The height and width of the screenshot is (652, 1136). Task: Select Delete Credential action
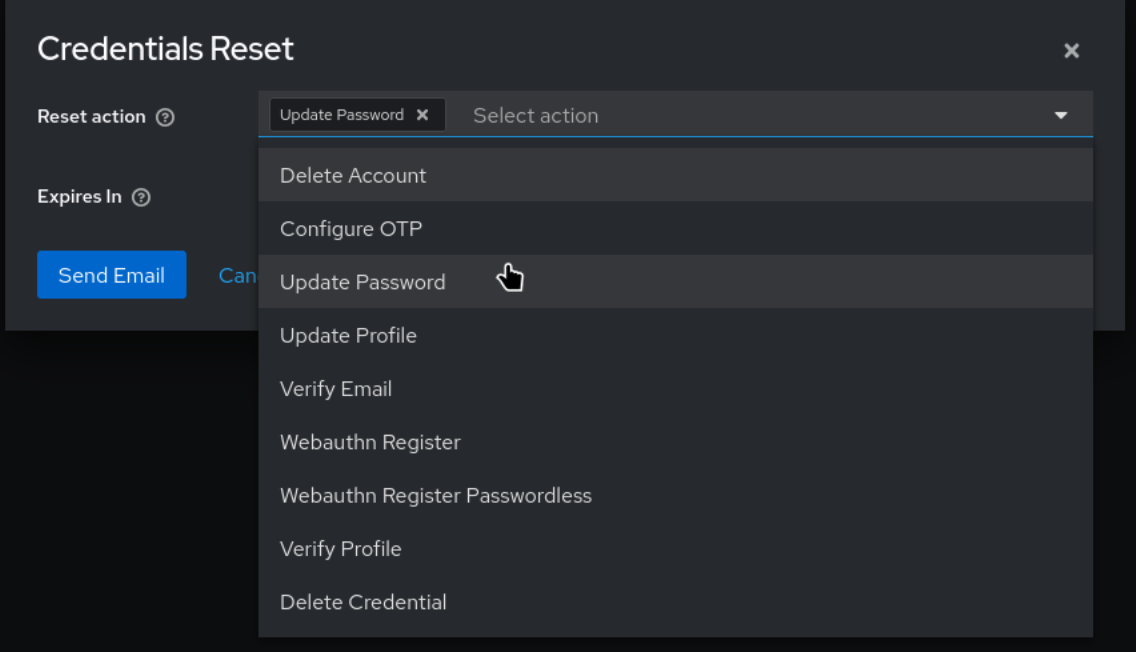coord(363,602)
